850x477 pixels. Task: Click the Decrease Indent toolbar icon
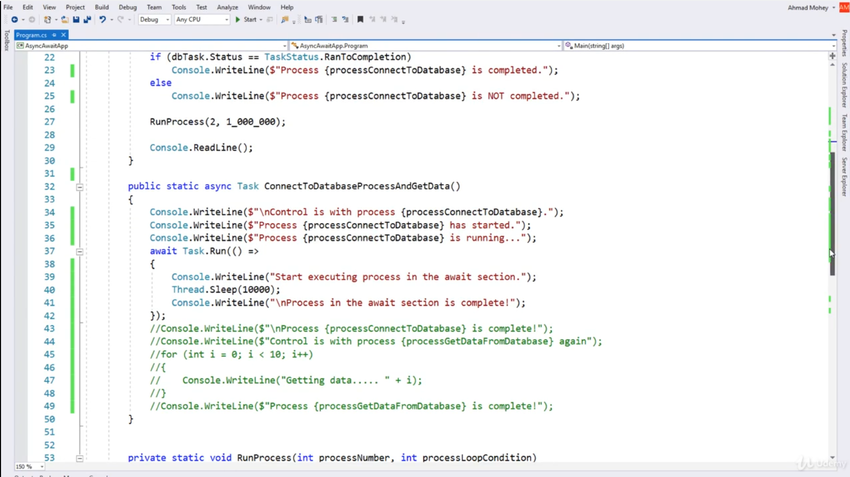point(334,20)
